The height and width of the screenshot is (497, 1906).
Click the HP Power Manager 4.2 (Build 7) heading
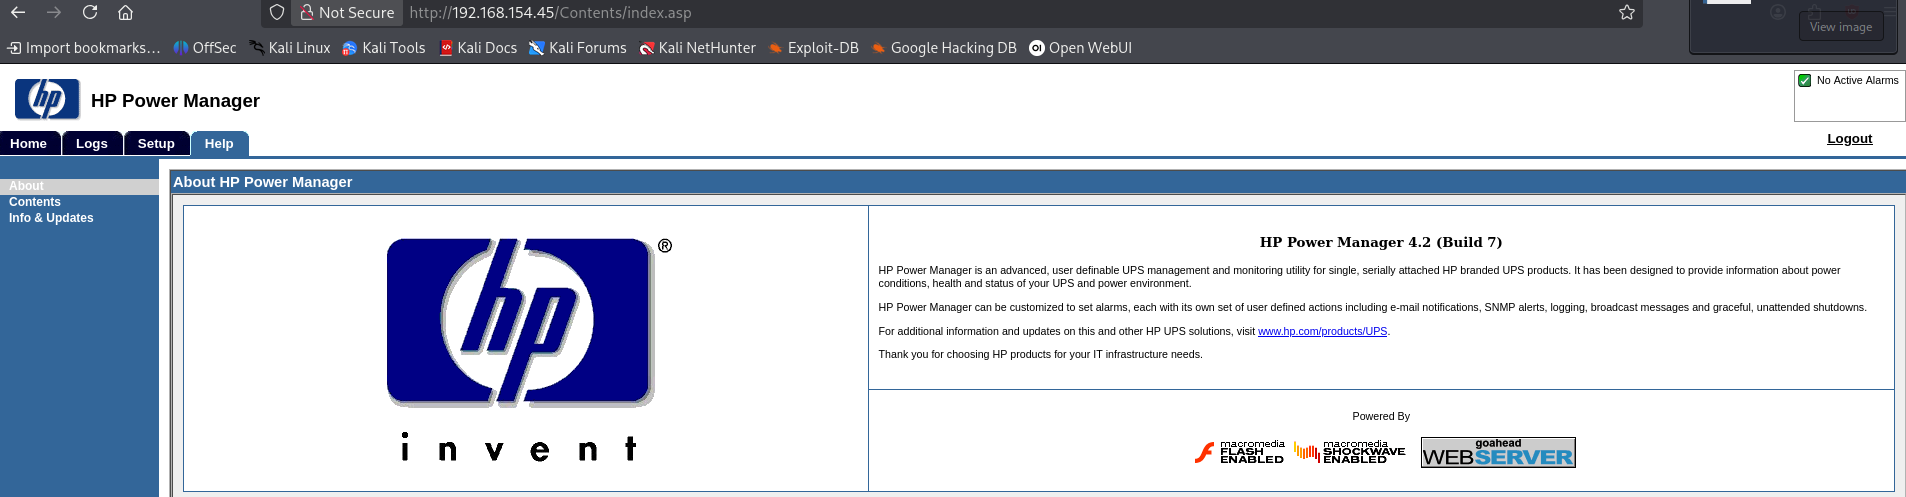(1381, 242)
